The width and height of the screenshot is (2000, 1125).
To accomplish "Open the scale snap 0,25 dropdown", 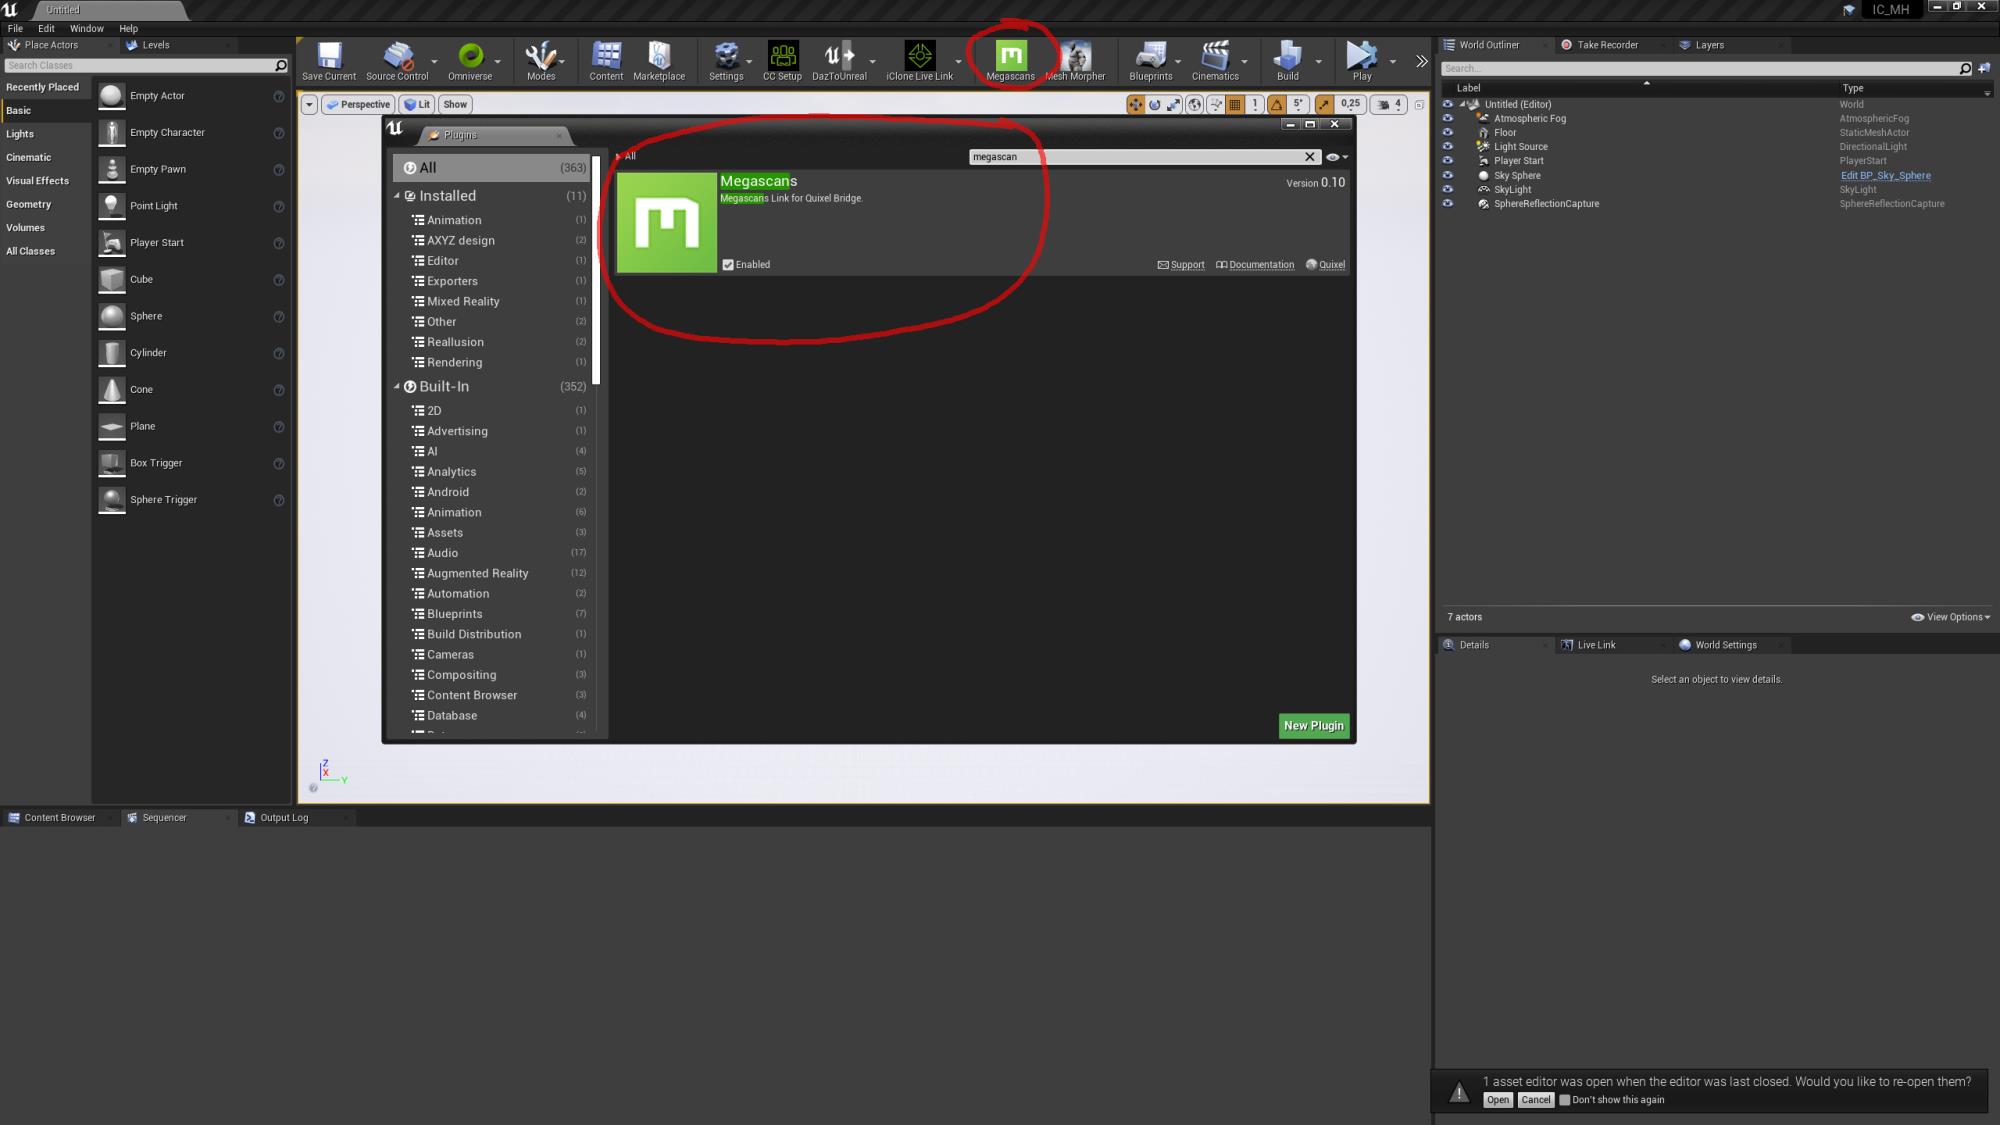I will (x=1351, y=104).
